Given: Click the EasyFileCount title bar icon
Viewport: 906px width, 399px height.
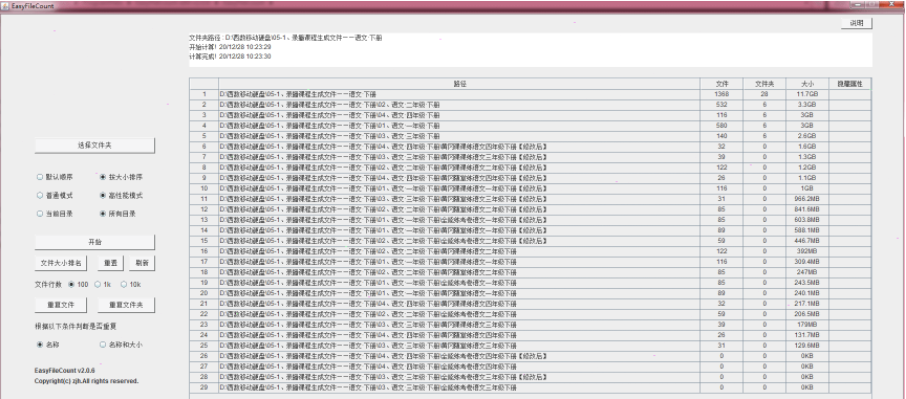Looking at the screenshot, I should pos(5,5).
